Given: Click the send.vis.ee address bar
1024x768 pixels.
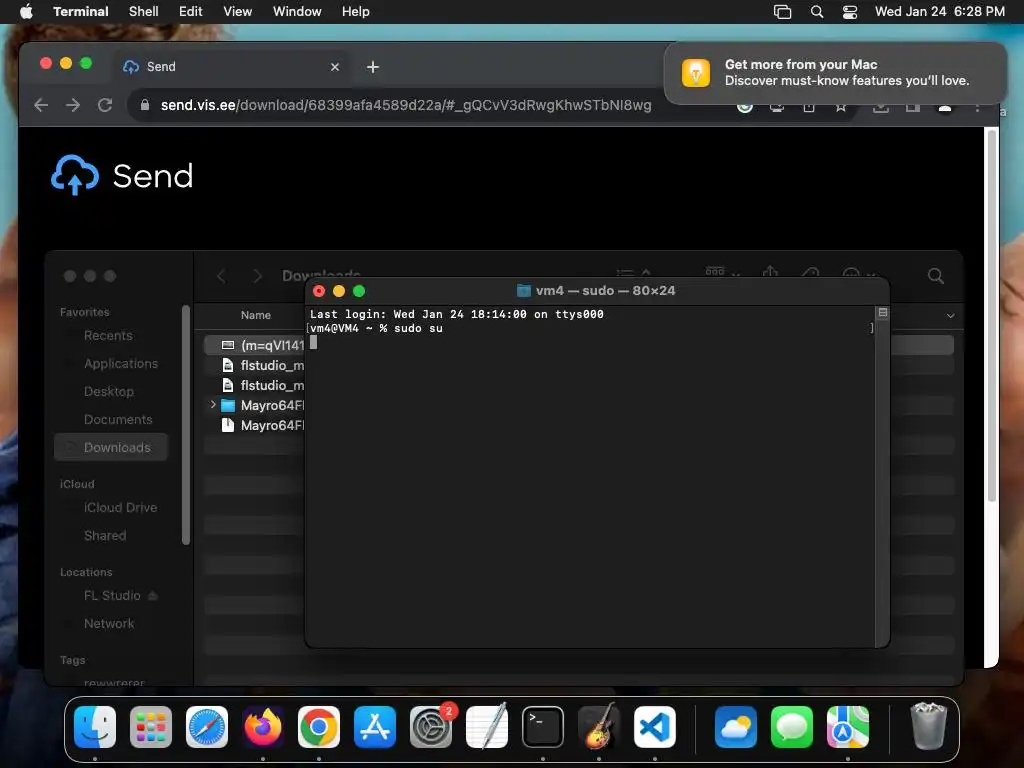Looking at the screenshot, I should pyautogui.click(x=406, y=105).
